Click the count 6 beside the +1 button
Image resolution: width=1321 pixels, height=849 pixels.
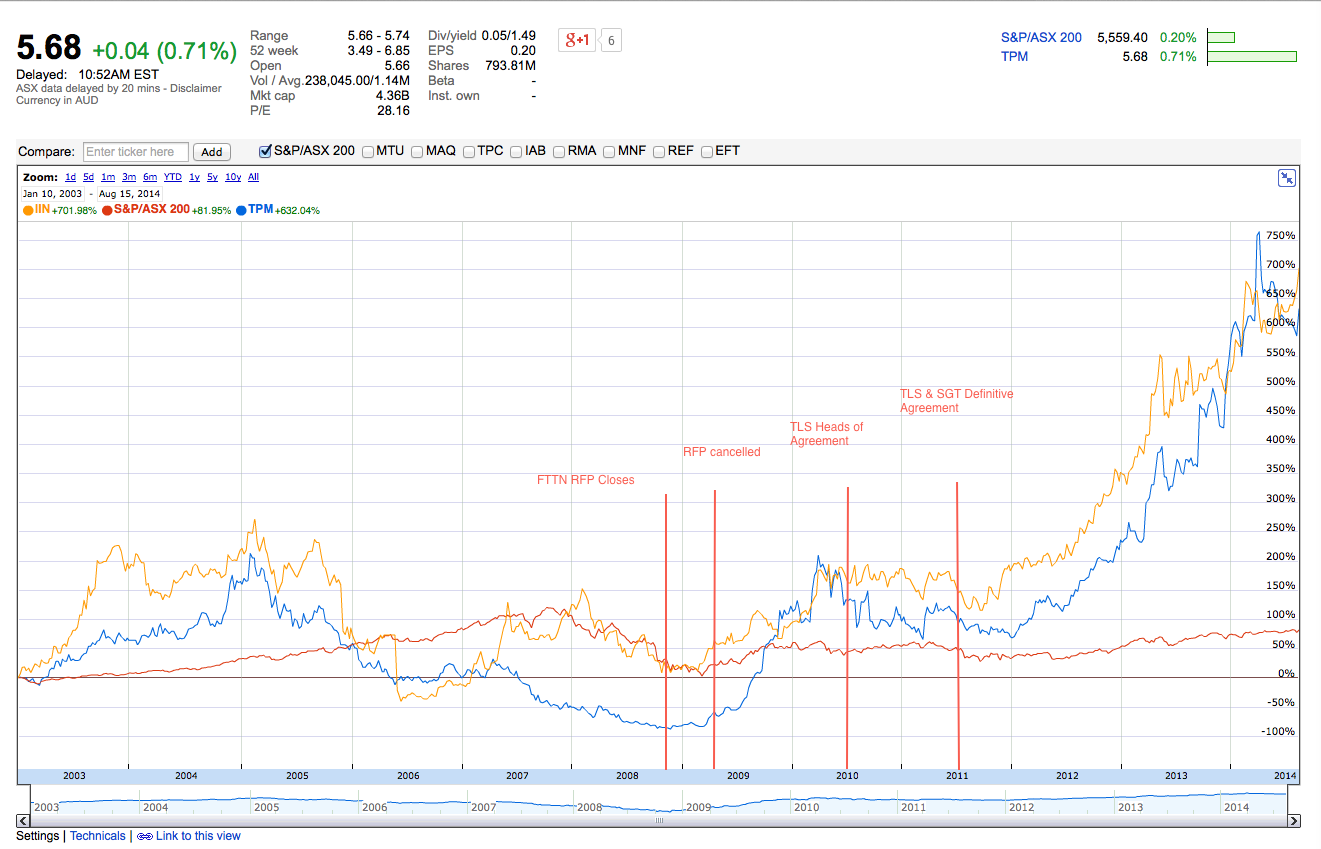(611, 40)
